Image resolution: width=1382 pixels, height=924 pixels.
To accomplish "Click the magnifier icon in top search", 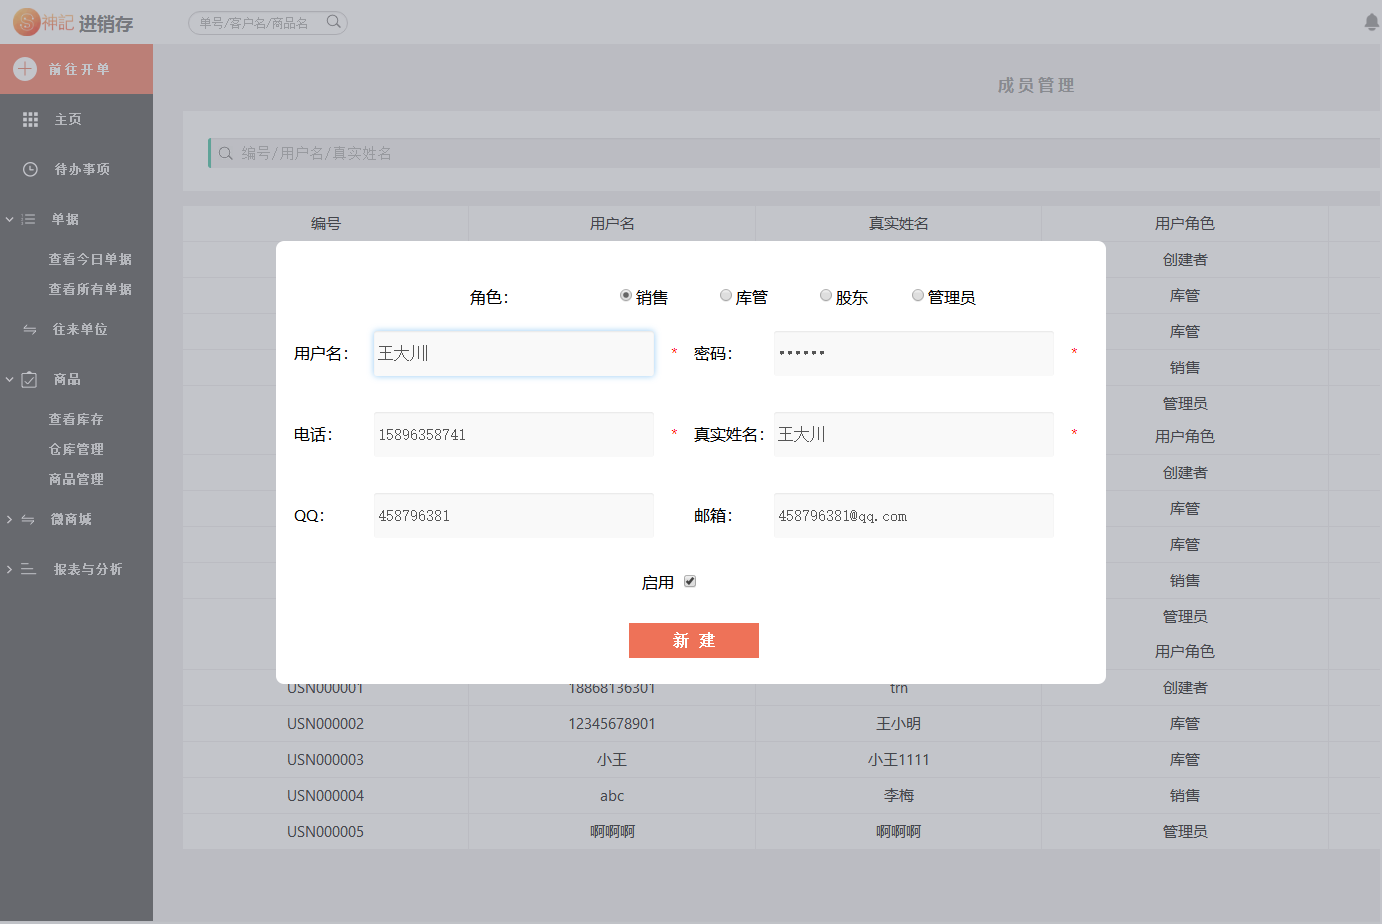I will click(333, 22).
